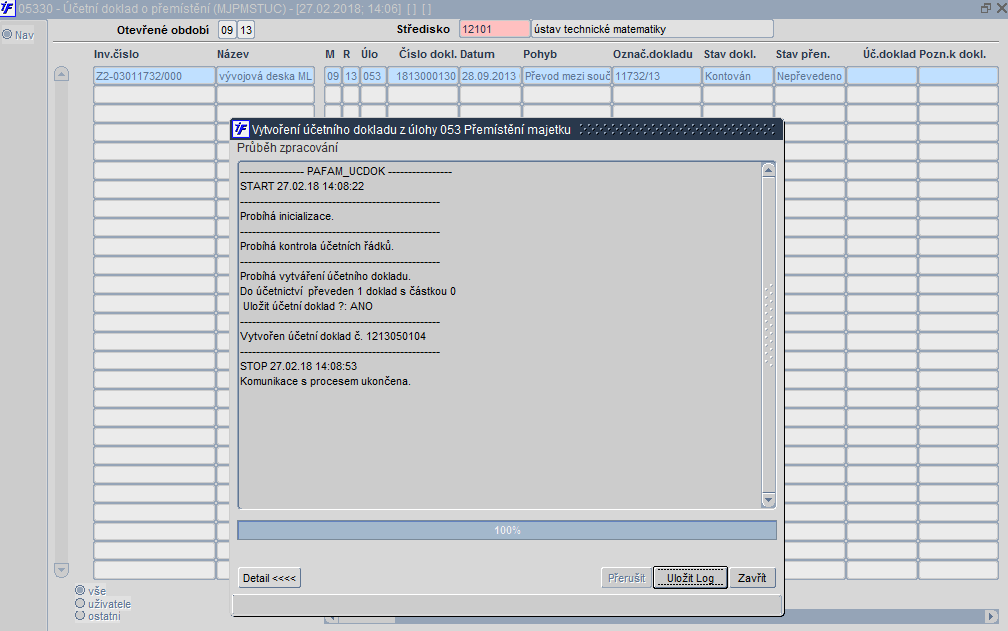Click the Úlo cell showing 053
This screenshot has width=1008, height=631.
[x=373, y=76]
